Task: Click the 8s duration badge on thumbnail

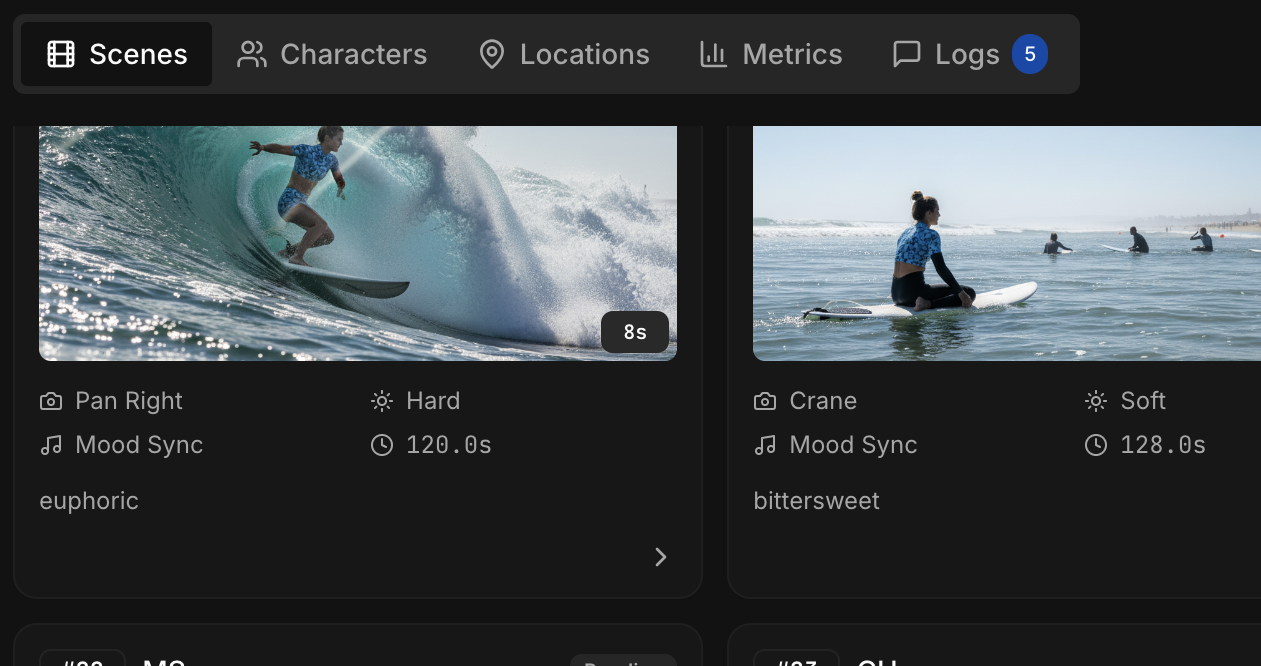Action: [x=635, y=332]
